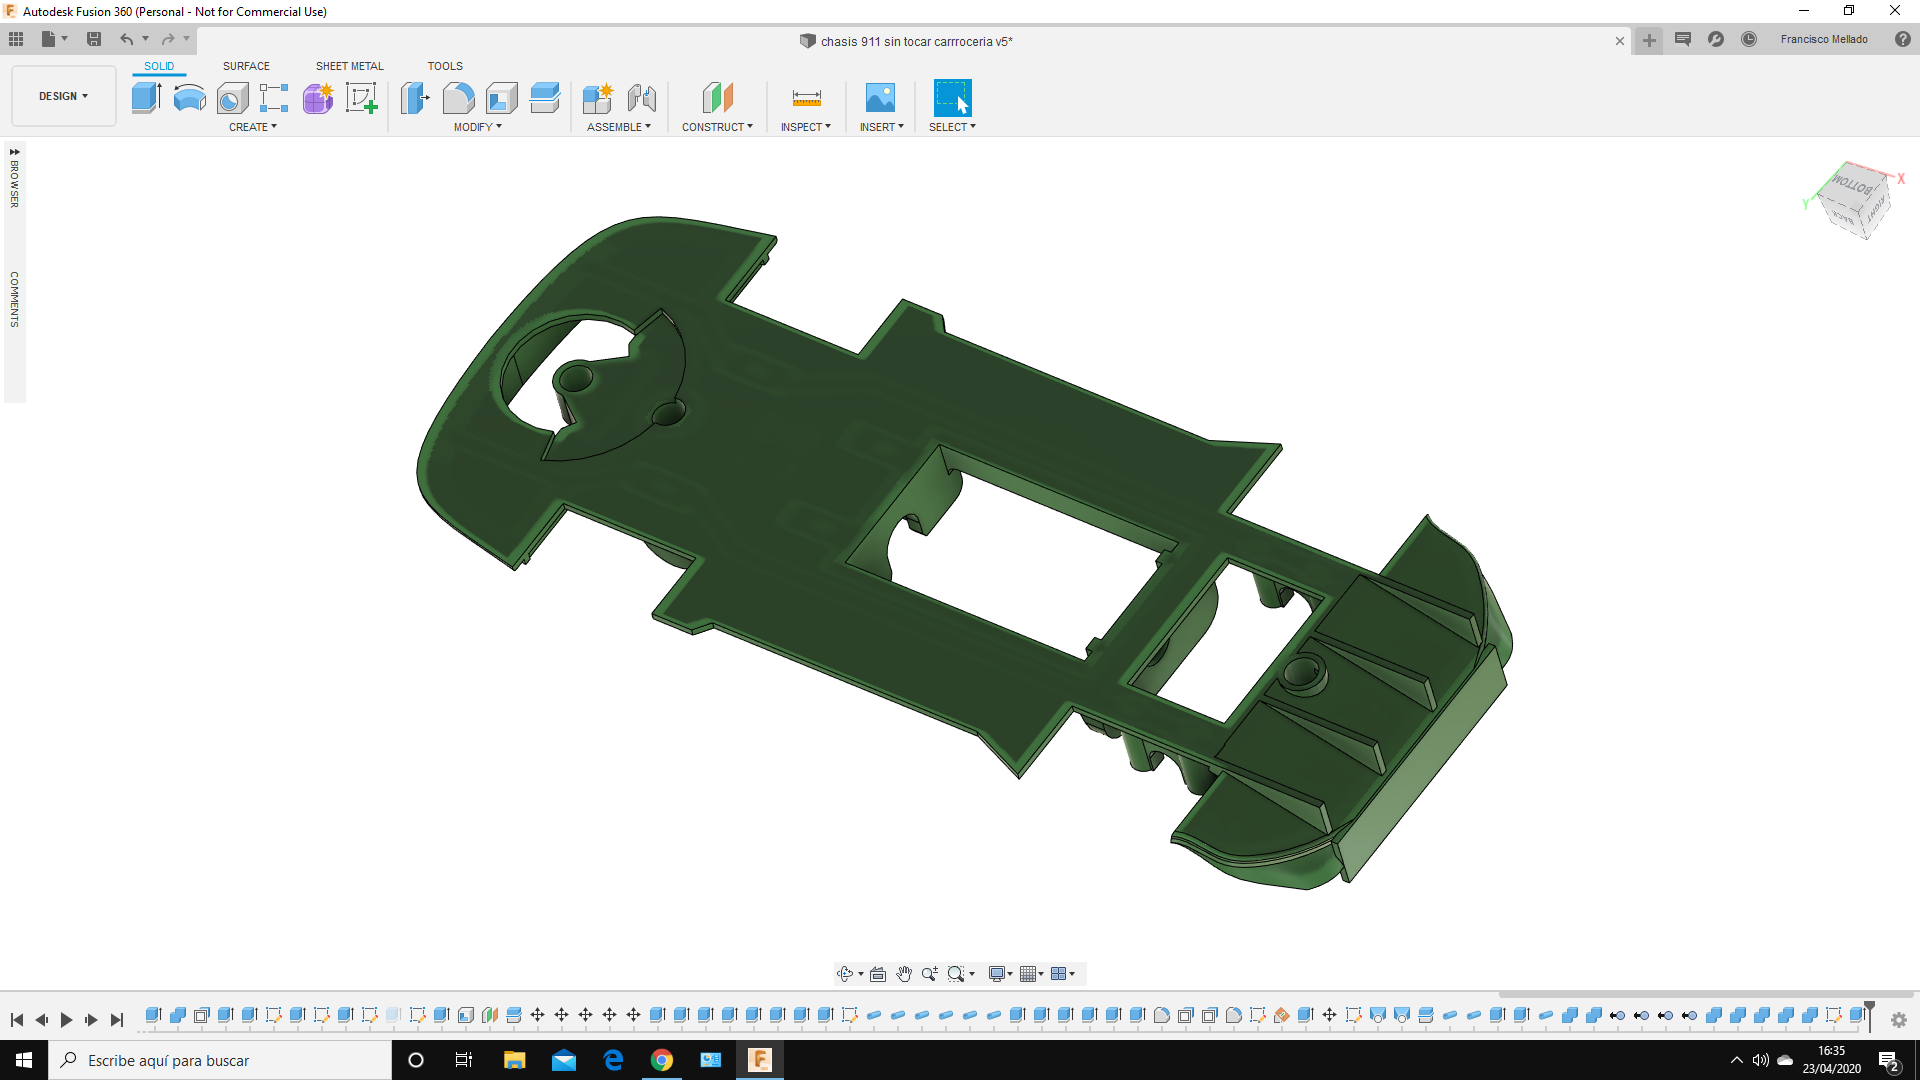Launch the Create Form tool

pyautogui.click(x=318, y=96)
